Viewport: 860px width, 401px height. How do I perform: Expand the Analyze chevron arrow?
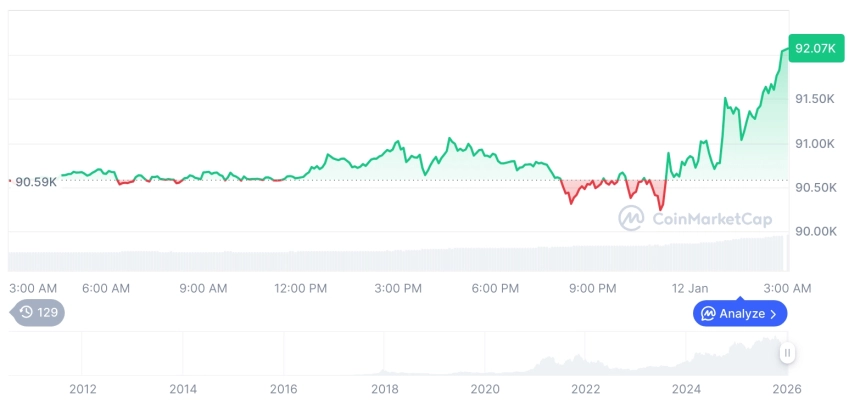point(773,314)
